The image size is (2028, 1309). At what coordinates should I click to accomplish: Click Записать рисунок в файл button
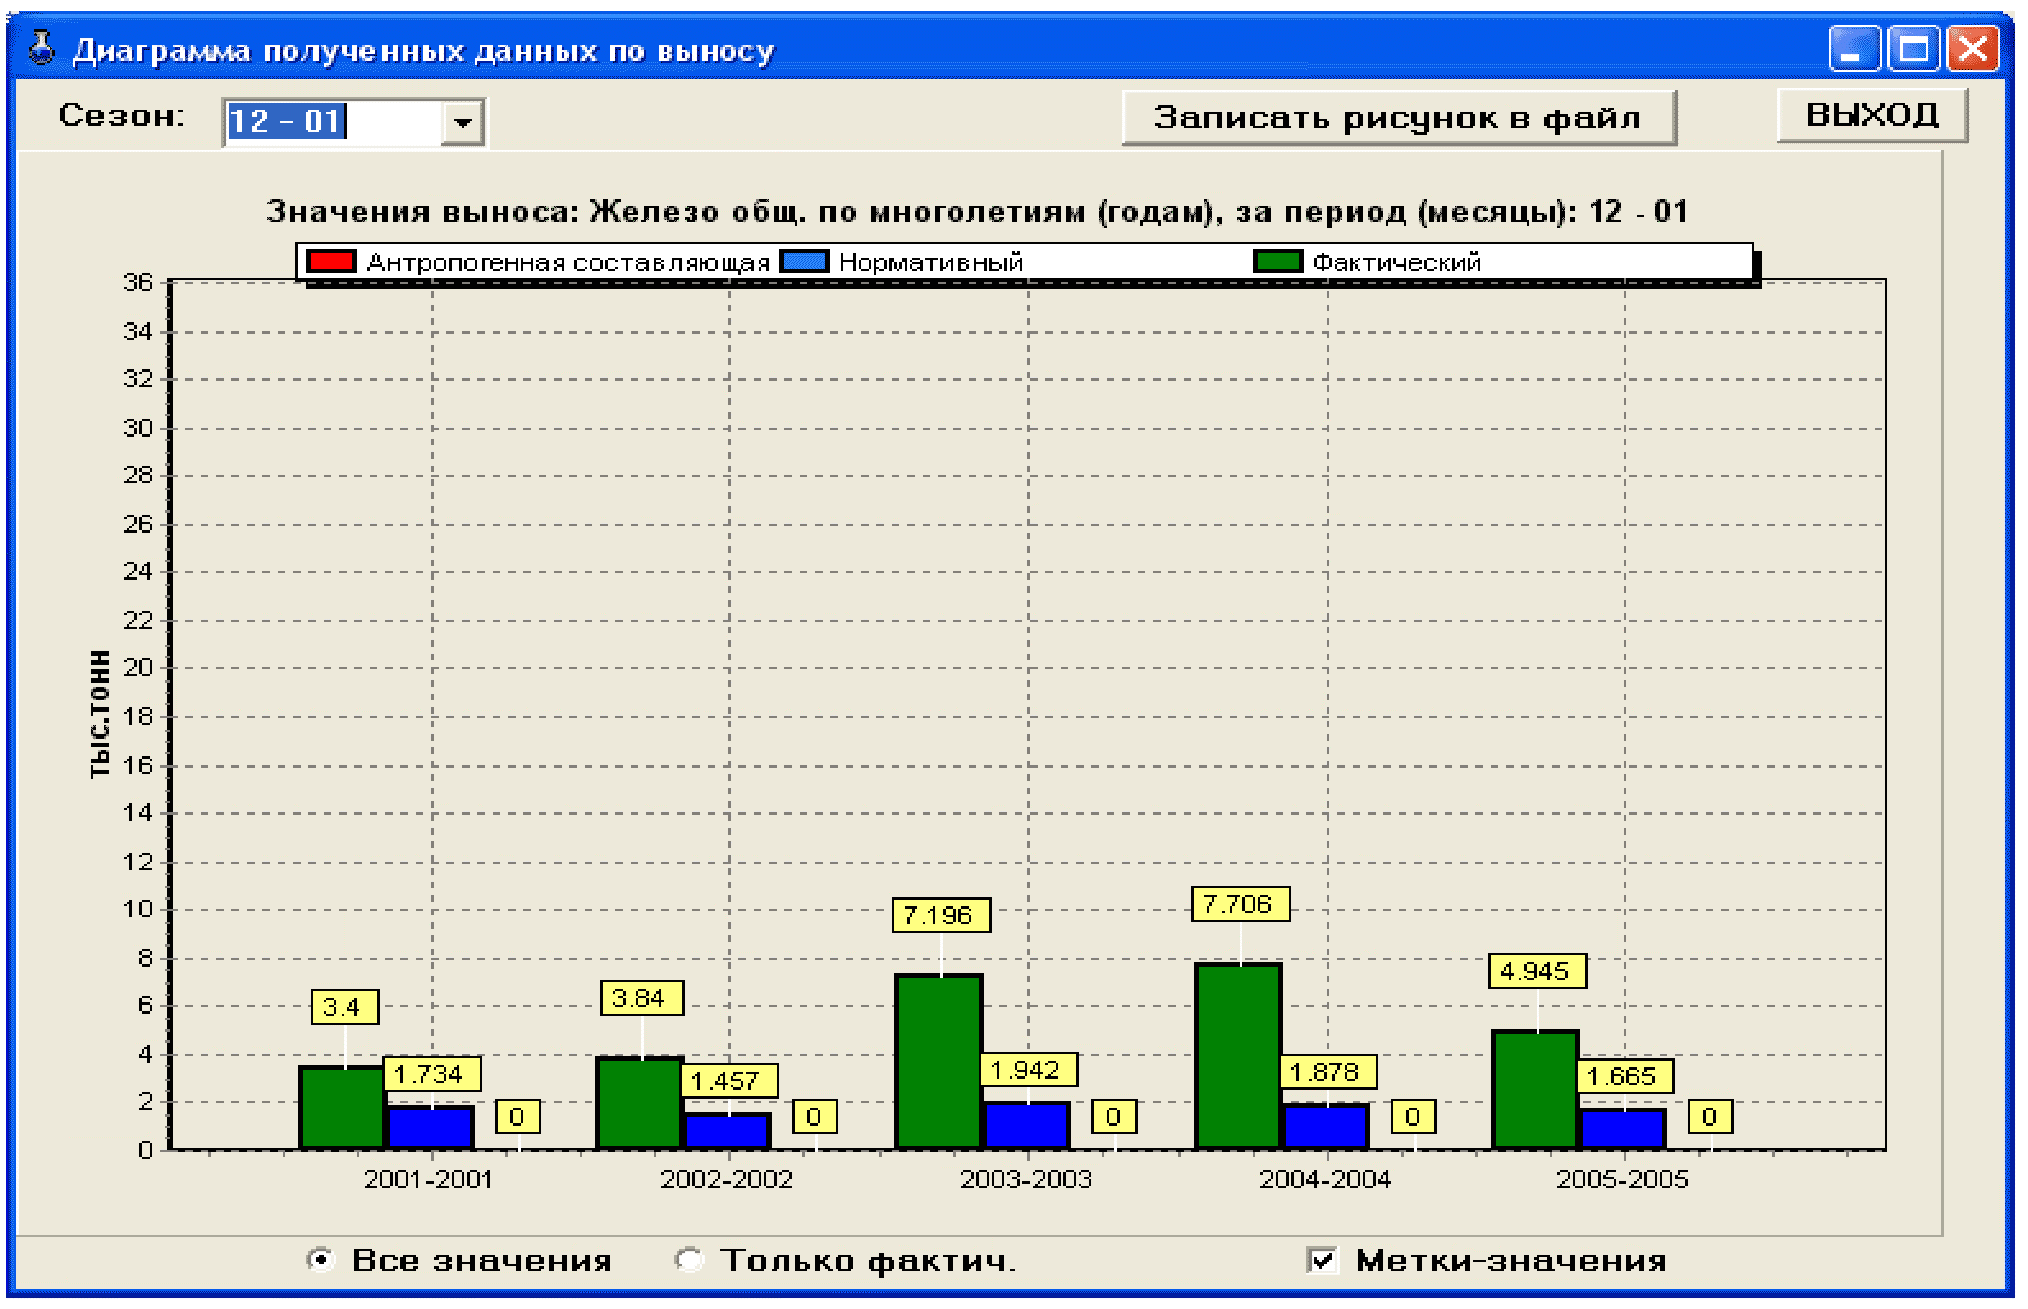[x=1398, y=118]
